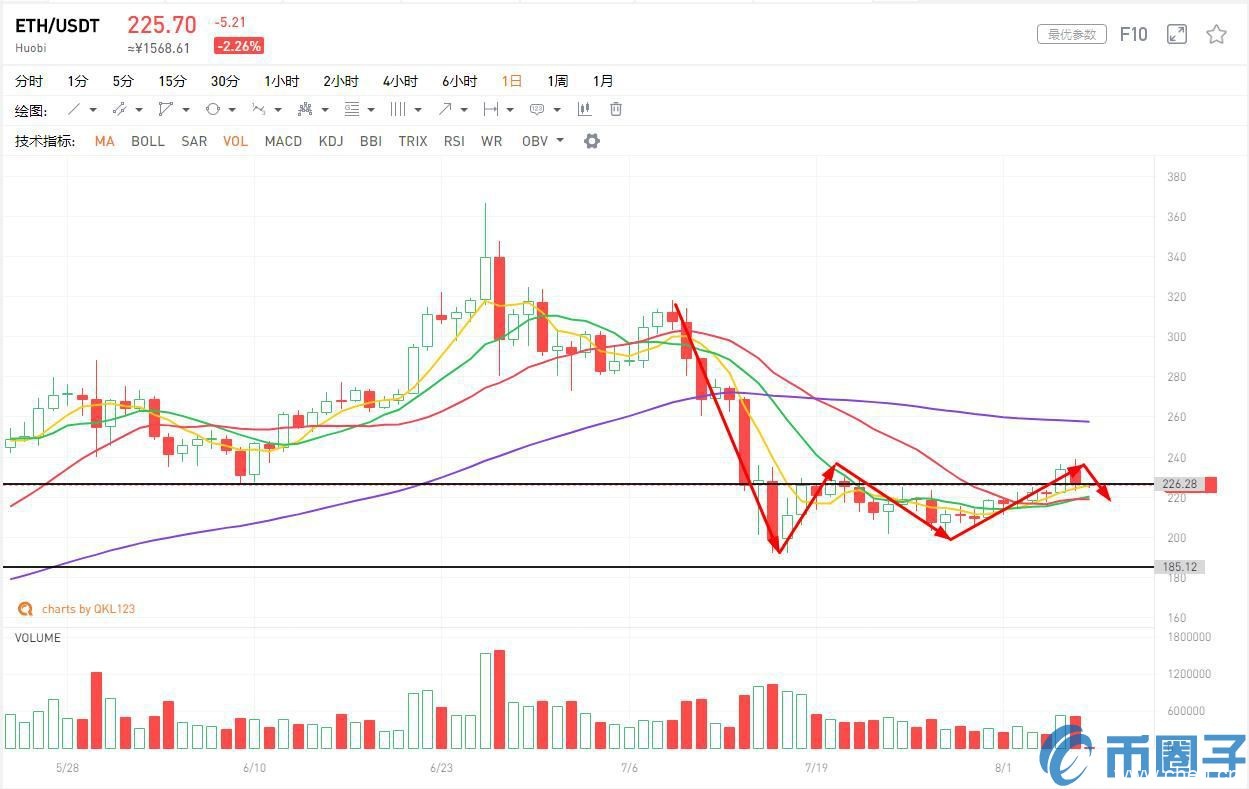Select the straight line drawing tool
The width and height of the screenshot is (1249, 789).
click(74, 109)
